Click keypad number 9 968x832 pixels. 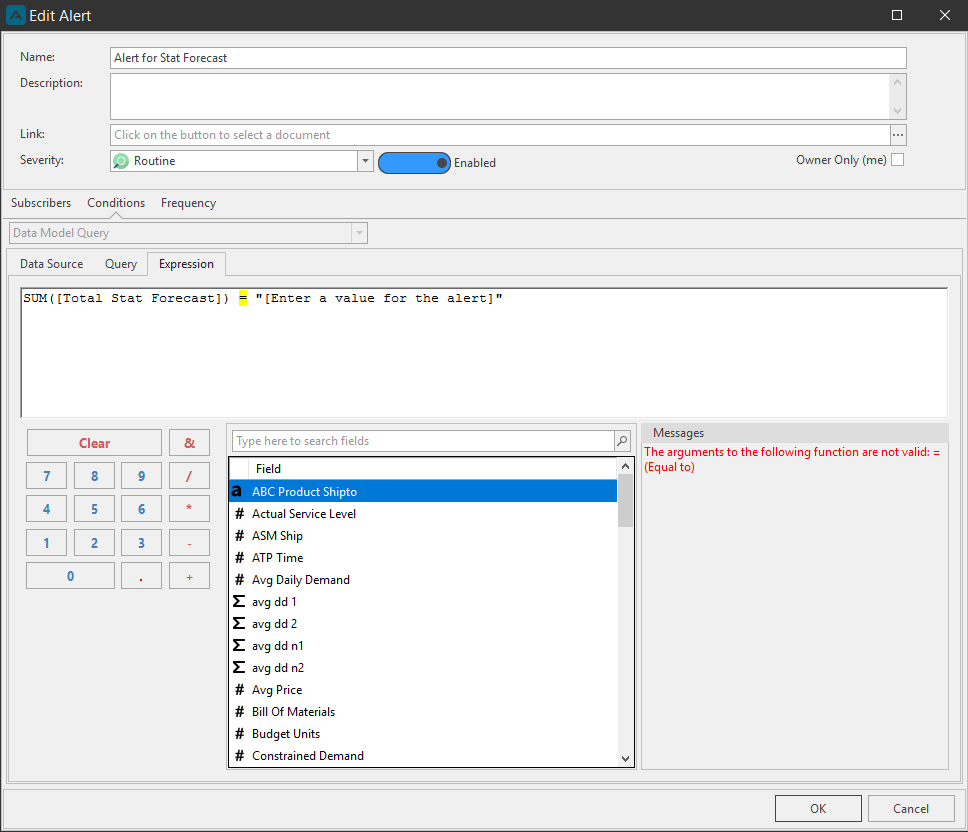(x=141, y=476)
